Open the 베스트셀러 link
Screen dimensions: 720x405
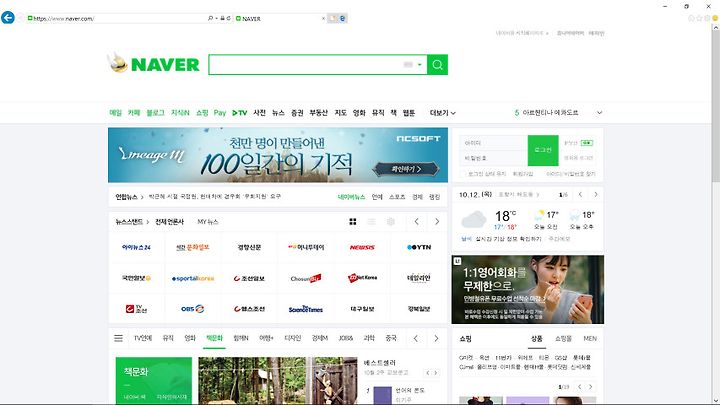(380, 363)
